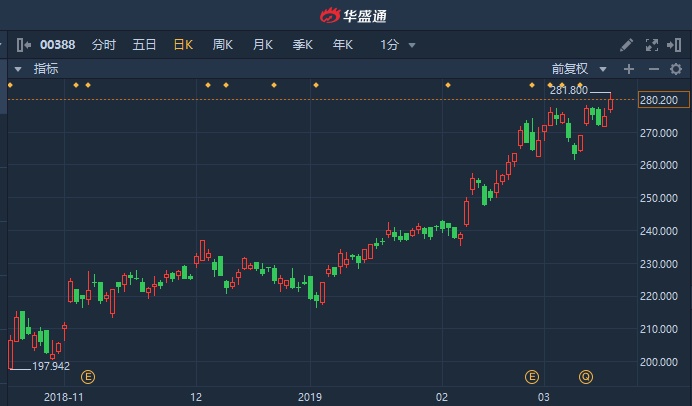Click the minus zoom-out icon
Viewport: 692px width, 406px height.
(x=653, y=69)
